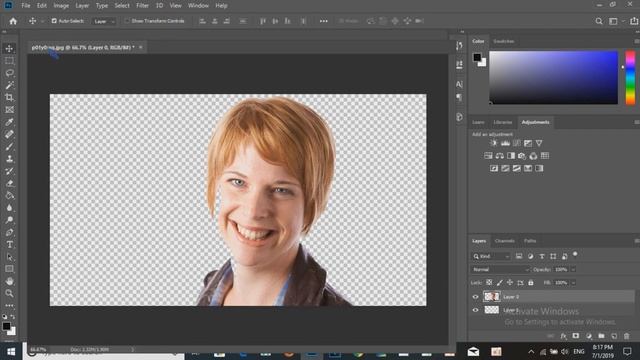Show hidden system tray icons chevron
The height and width of the screenshot is (360, 640).
(531, 351)
